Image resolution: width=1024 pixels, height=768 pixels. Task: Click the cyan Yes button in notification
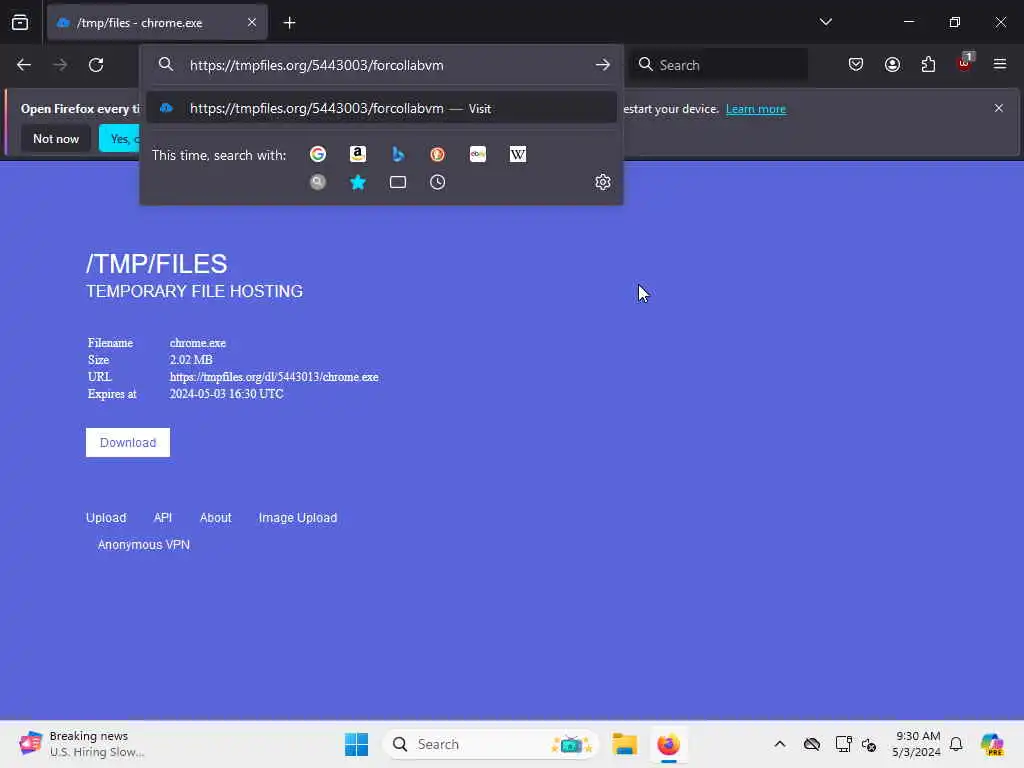(120, 138)
